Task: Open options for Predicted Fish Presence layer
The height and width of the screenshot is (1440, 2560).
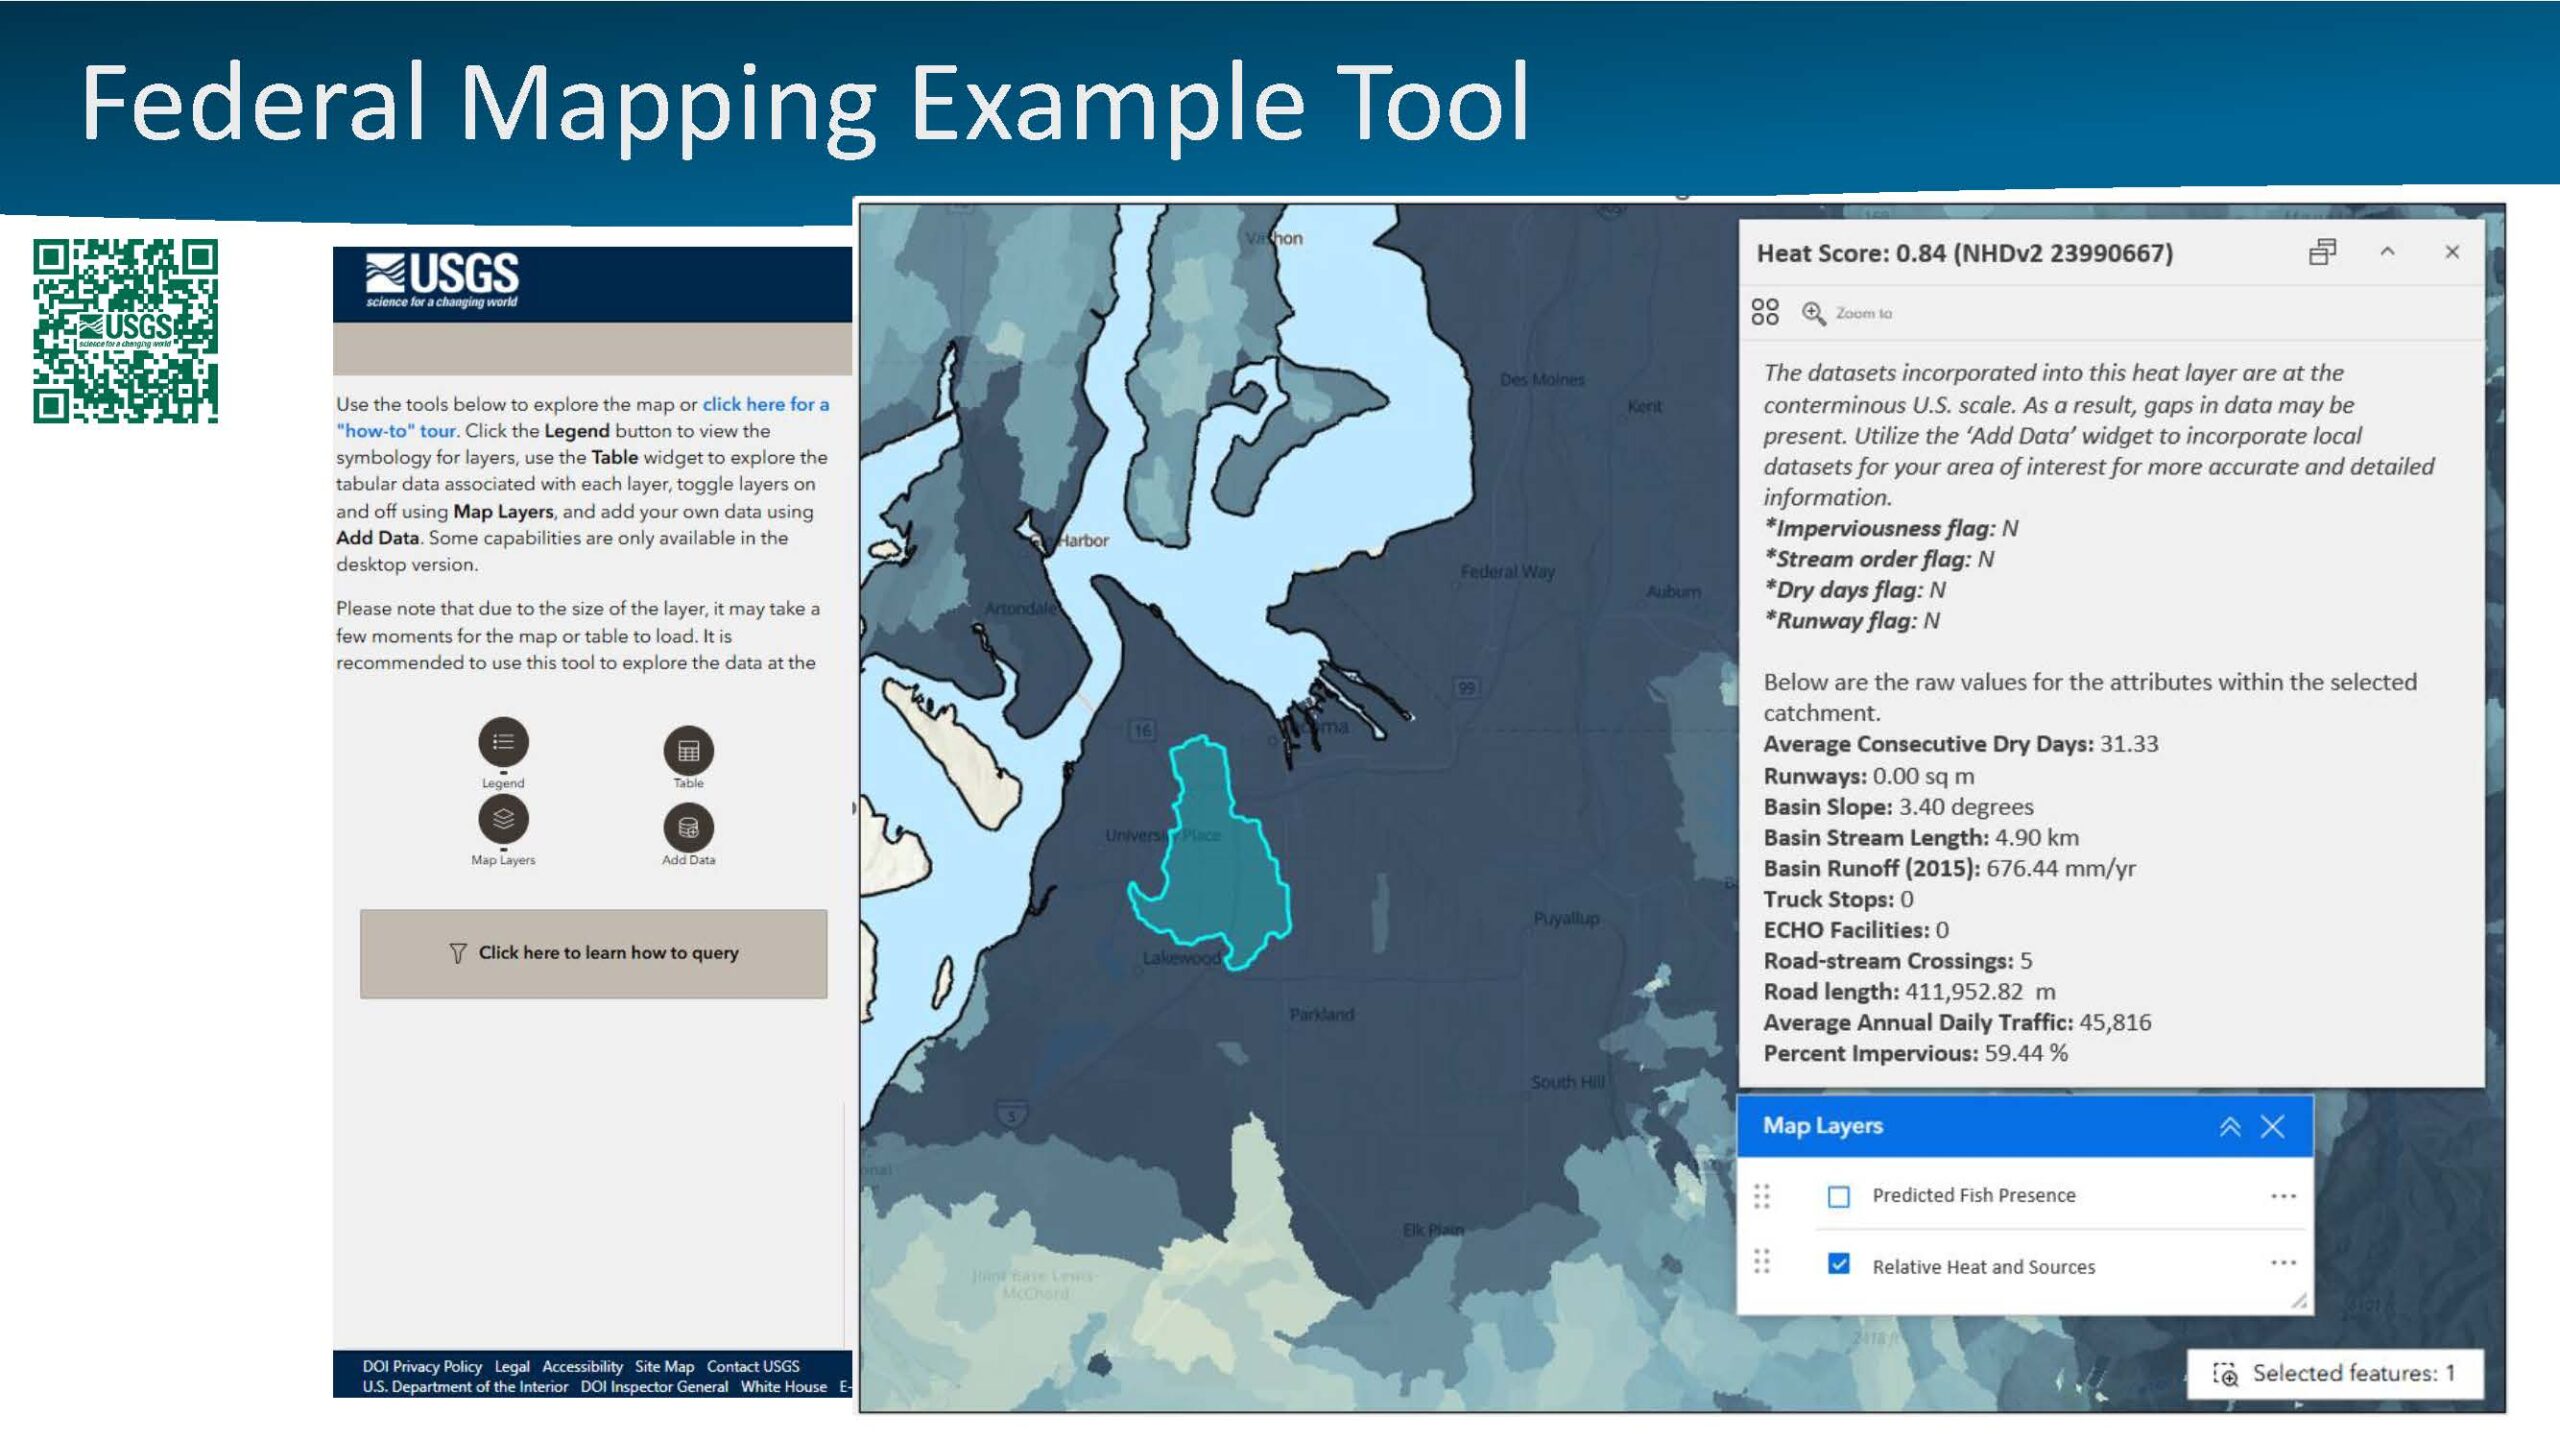Action: 2283,1196
